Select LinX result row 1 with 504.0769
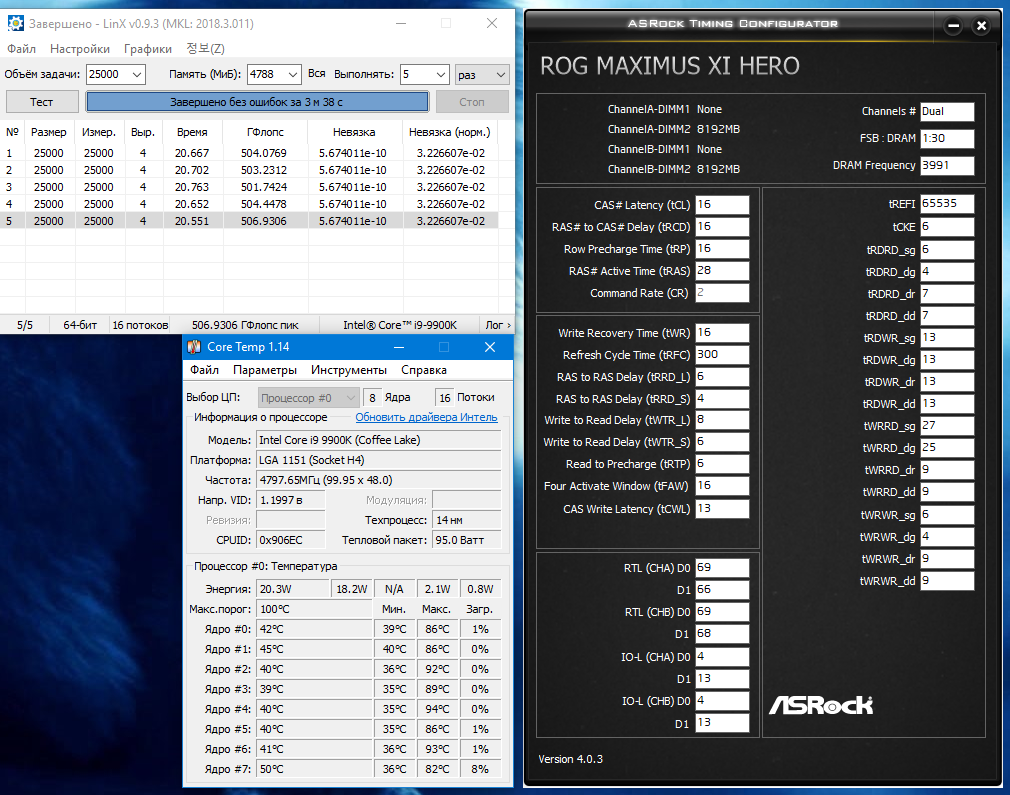1010x795 pixels. (249, 153)
